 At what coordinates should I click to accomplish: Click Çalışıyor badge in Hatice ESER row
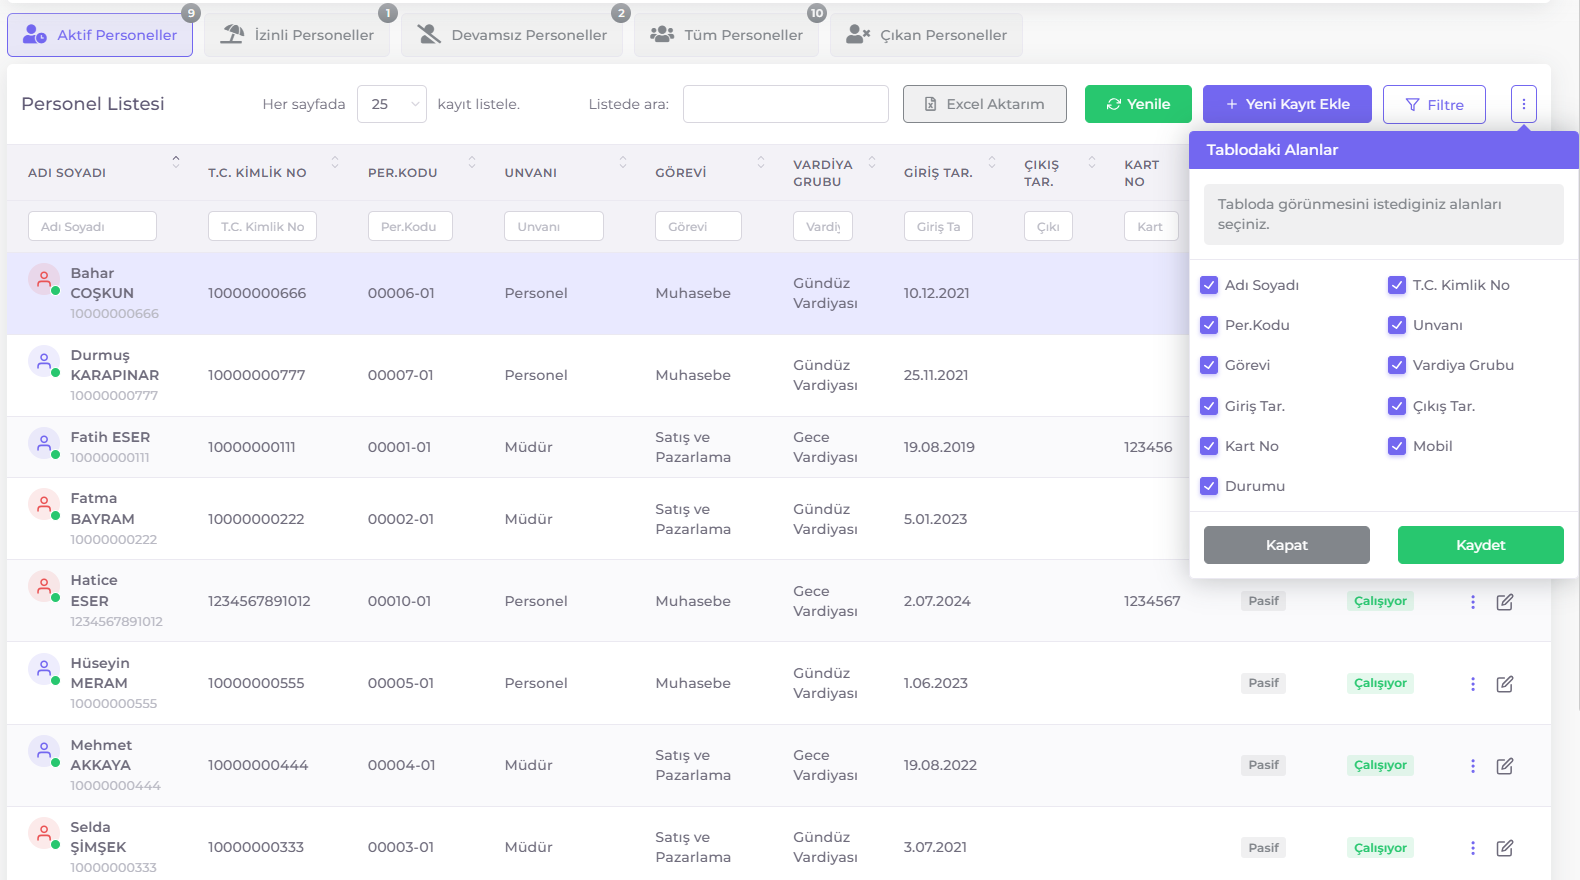[1380, 601]
